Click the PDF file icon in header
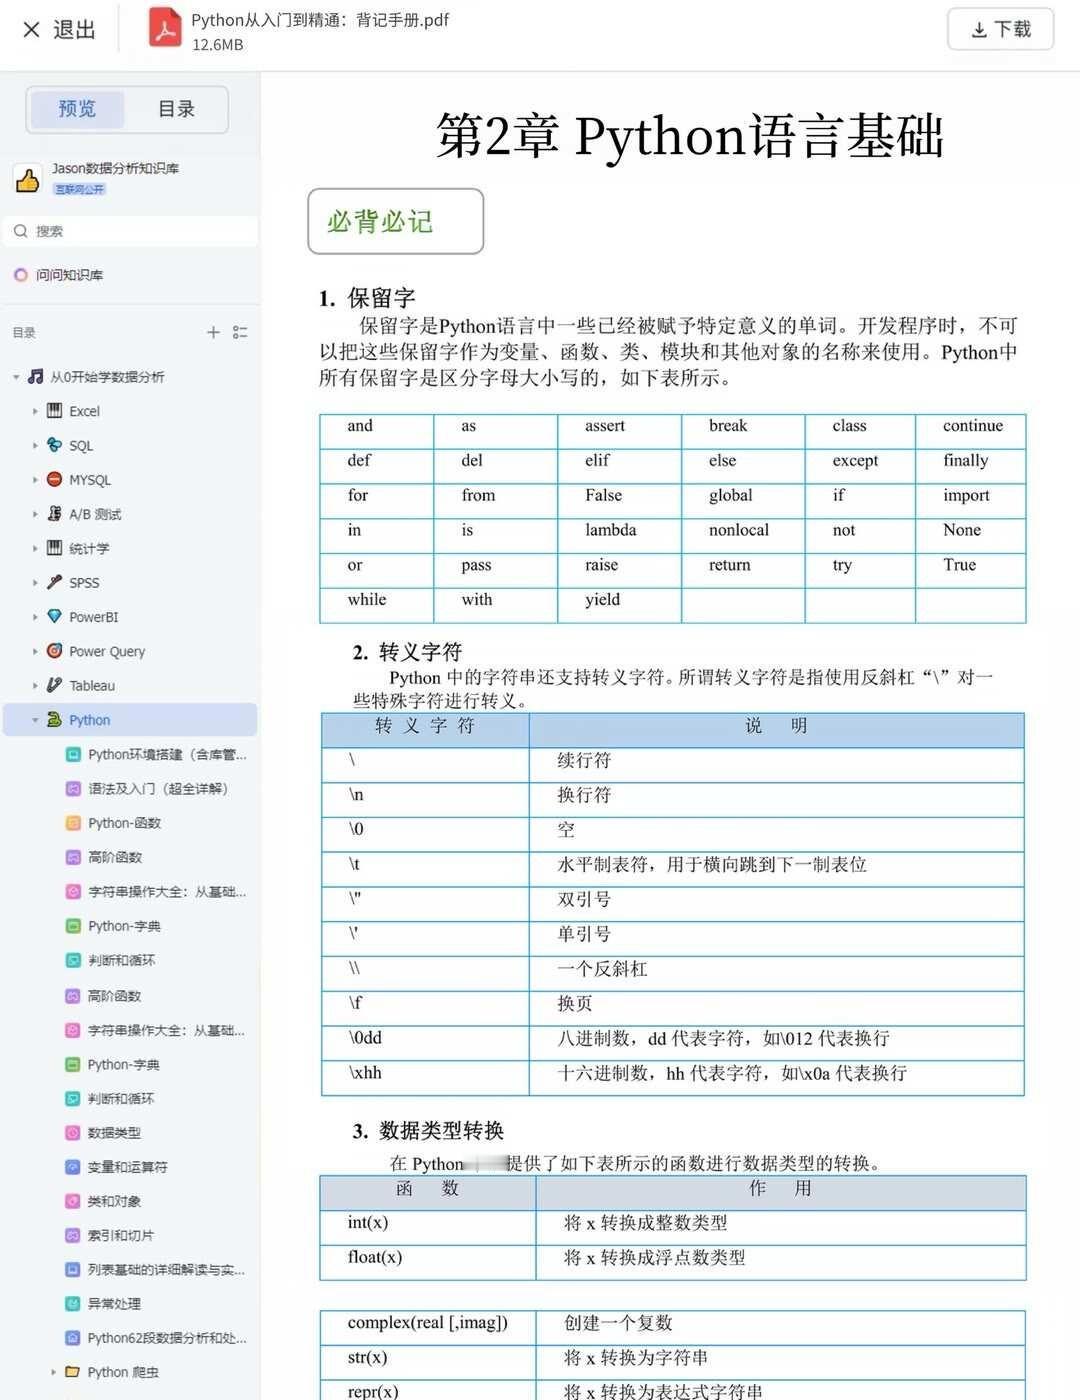This screenshot has width=1080, height=1400. coord(165,29)
